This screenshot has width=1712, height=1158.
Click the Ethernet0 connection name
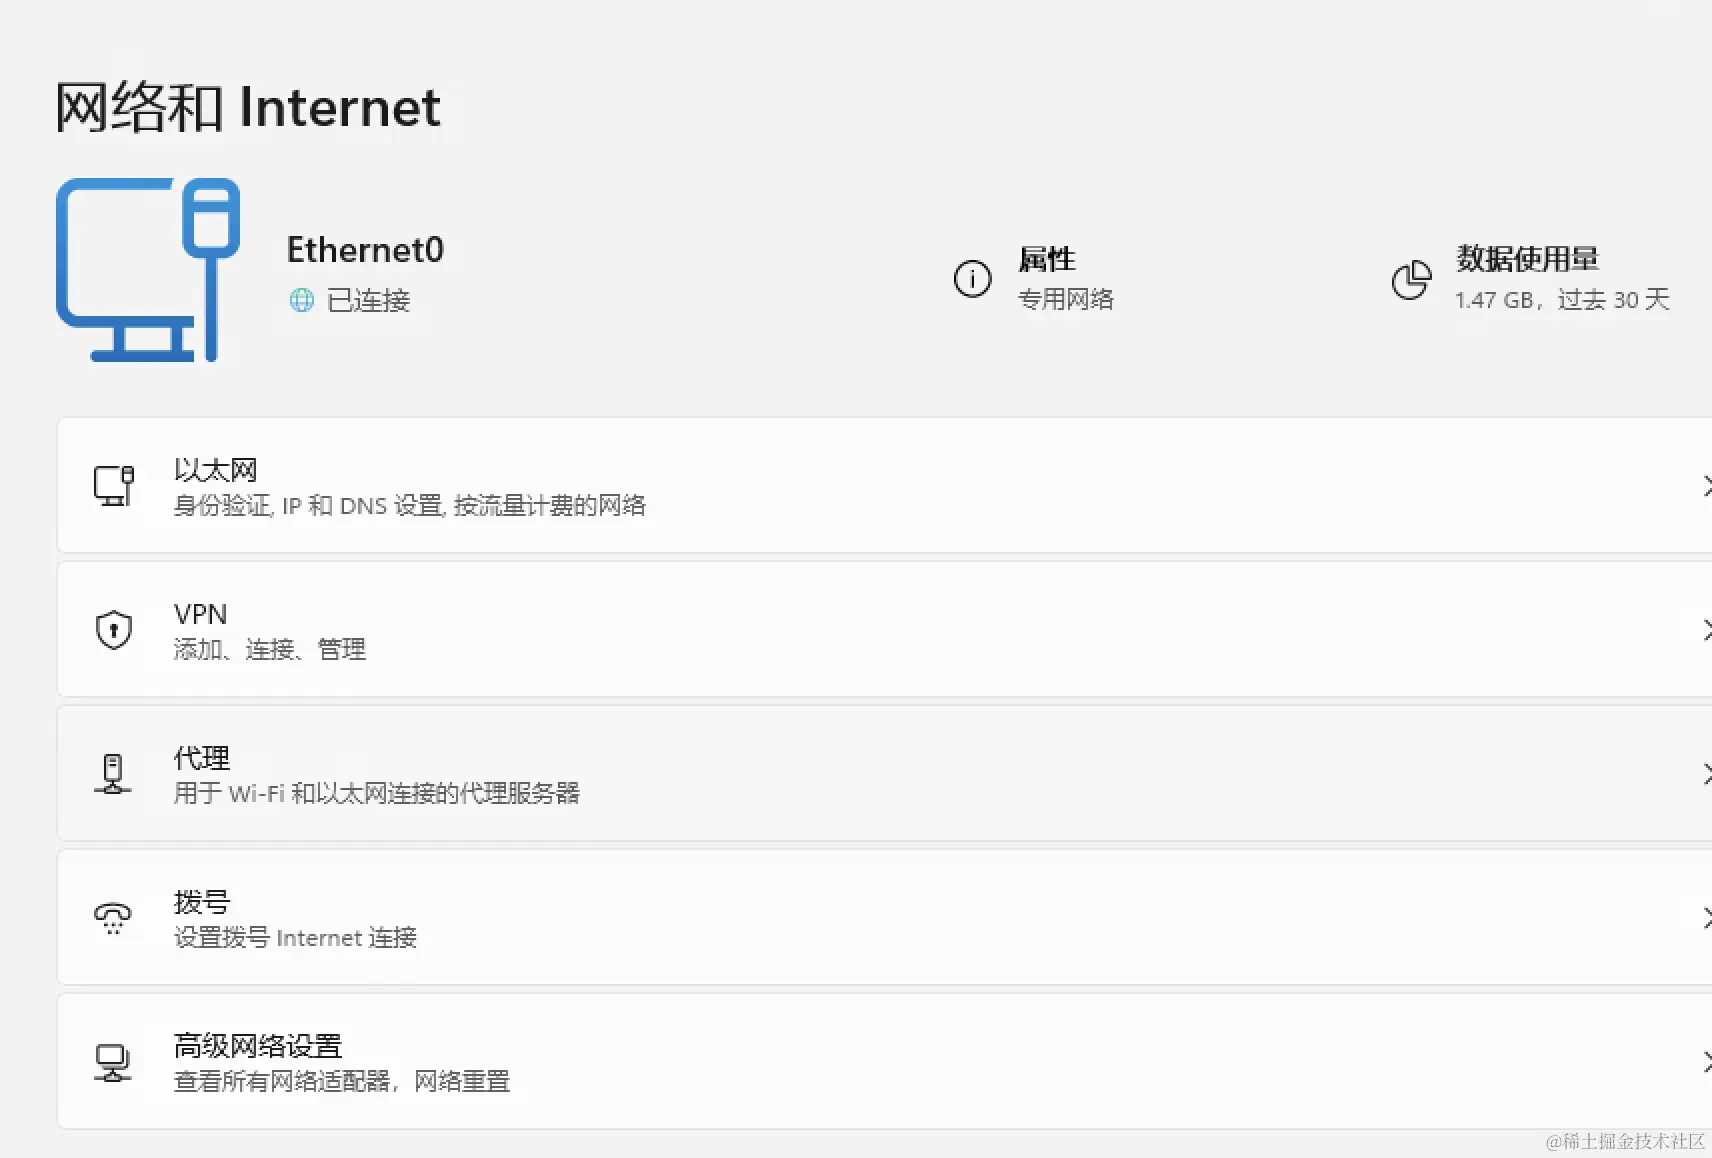(365, 250)
